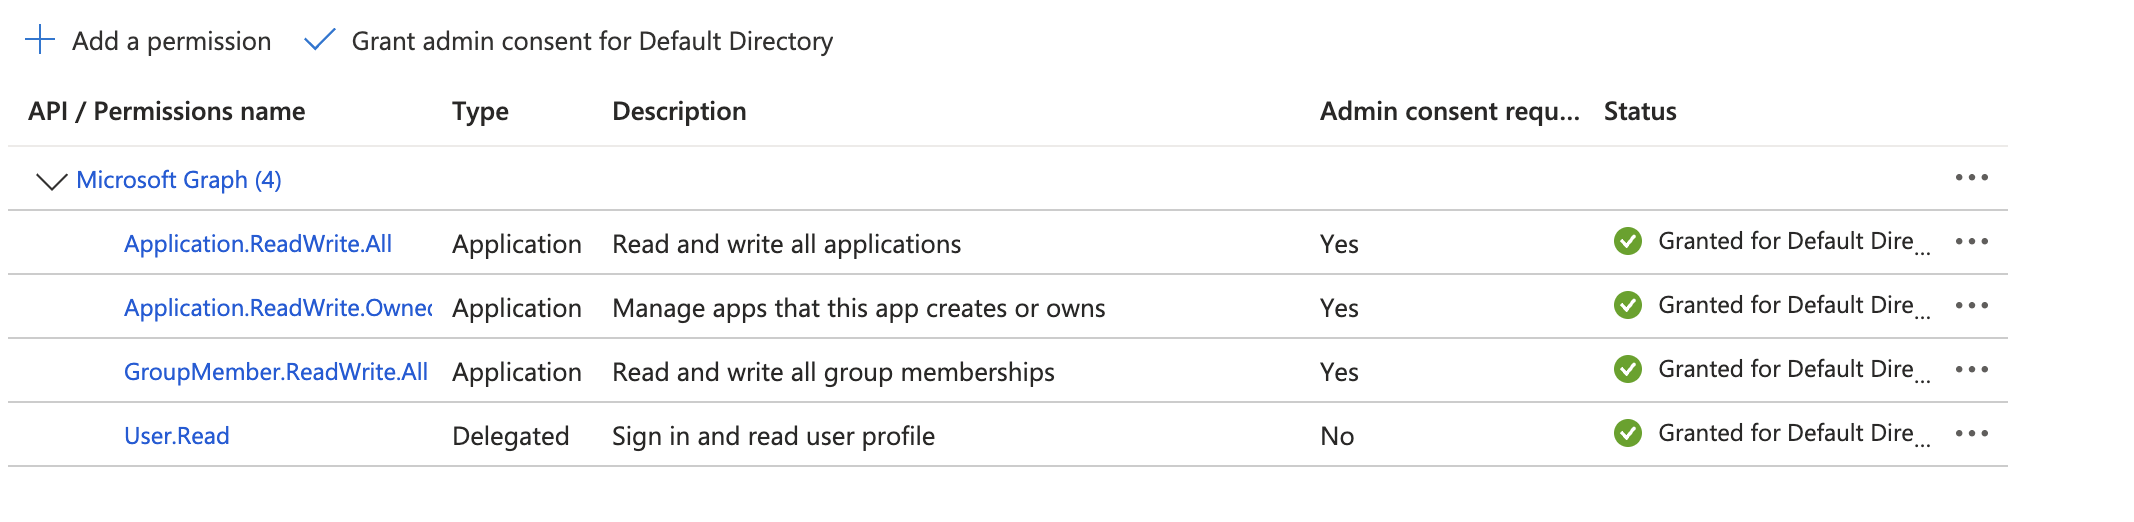Open ellipsis menu for Application.ReadWrite.All row
This screenshot has width=2134, height=522.
pos(1971,242)
